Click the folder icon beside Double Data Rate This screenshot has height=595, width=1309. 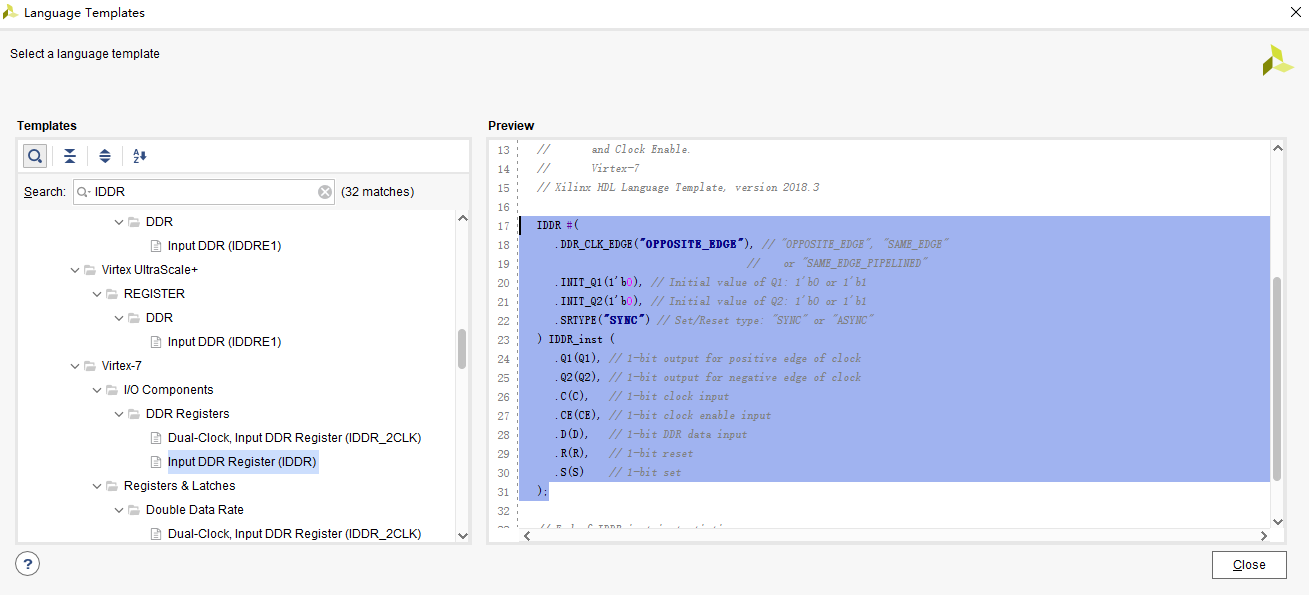click(133, 510)
